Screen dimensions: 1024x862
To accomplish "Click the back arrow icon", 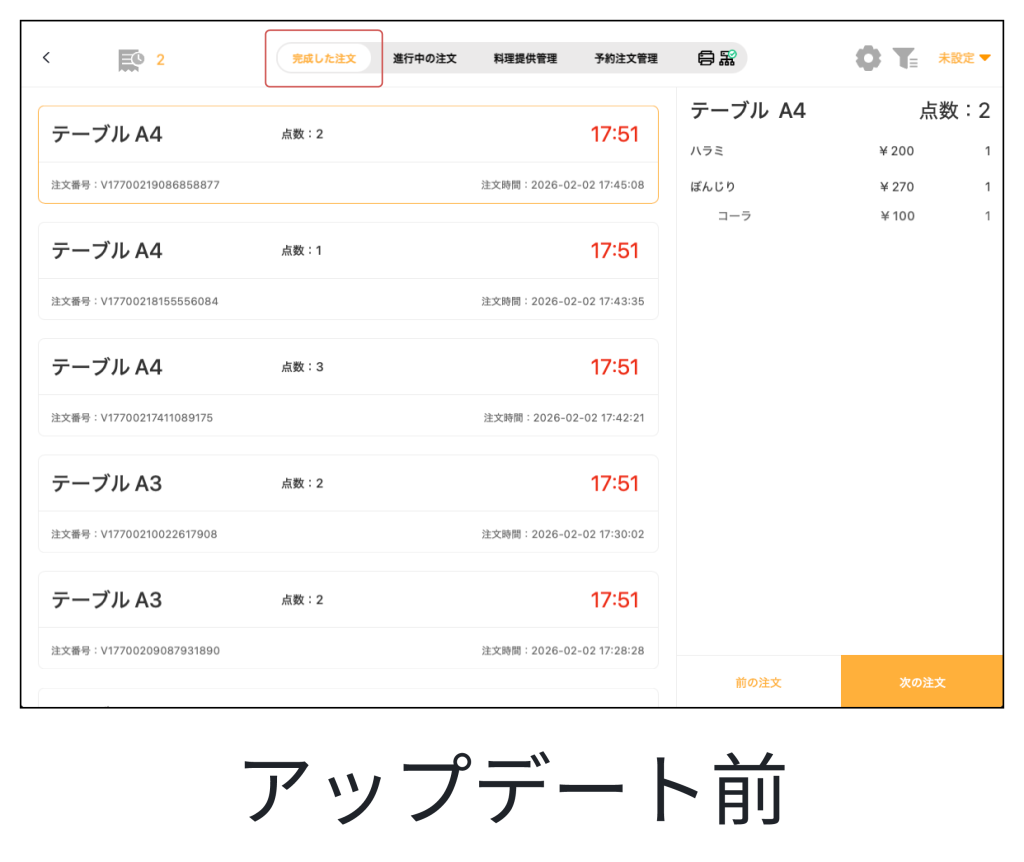I will click(46, 58).
